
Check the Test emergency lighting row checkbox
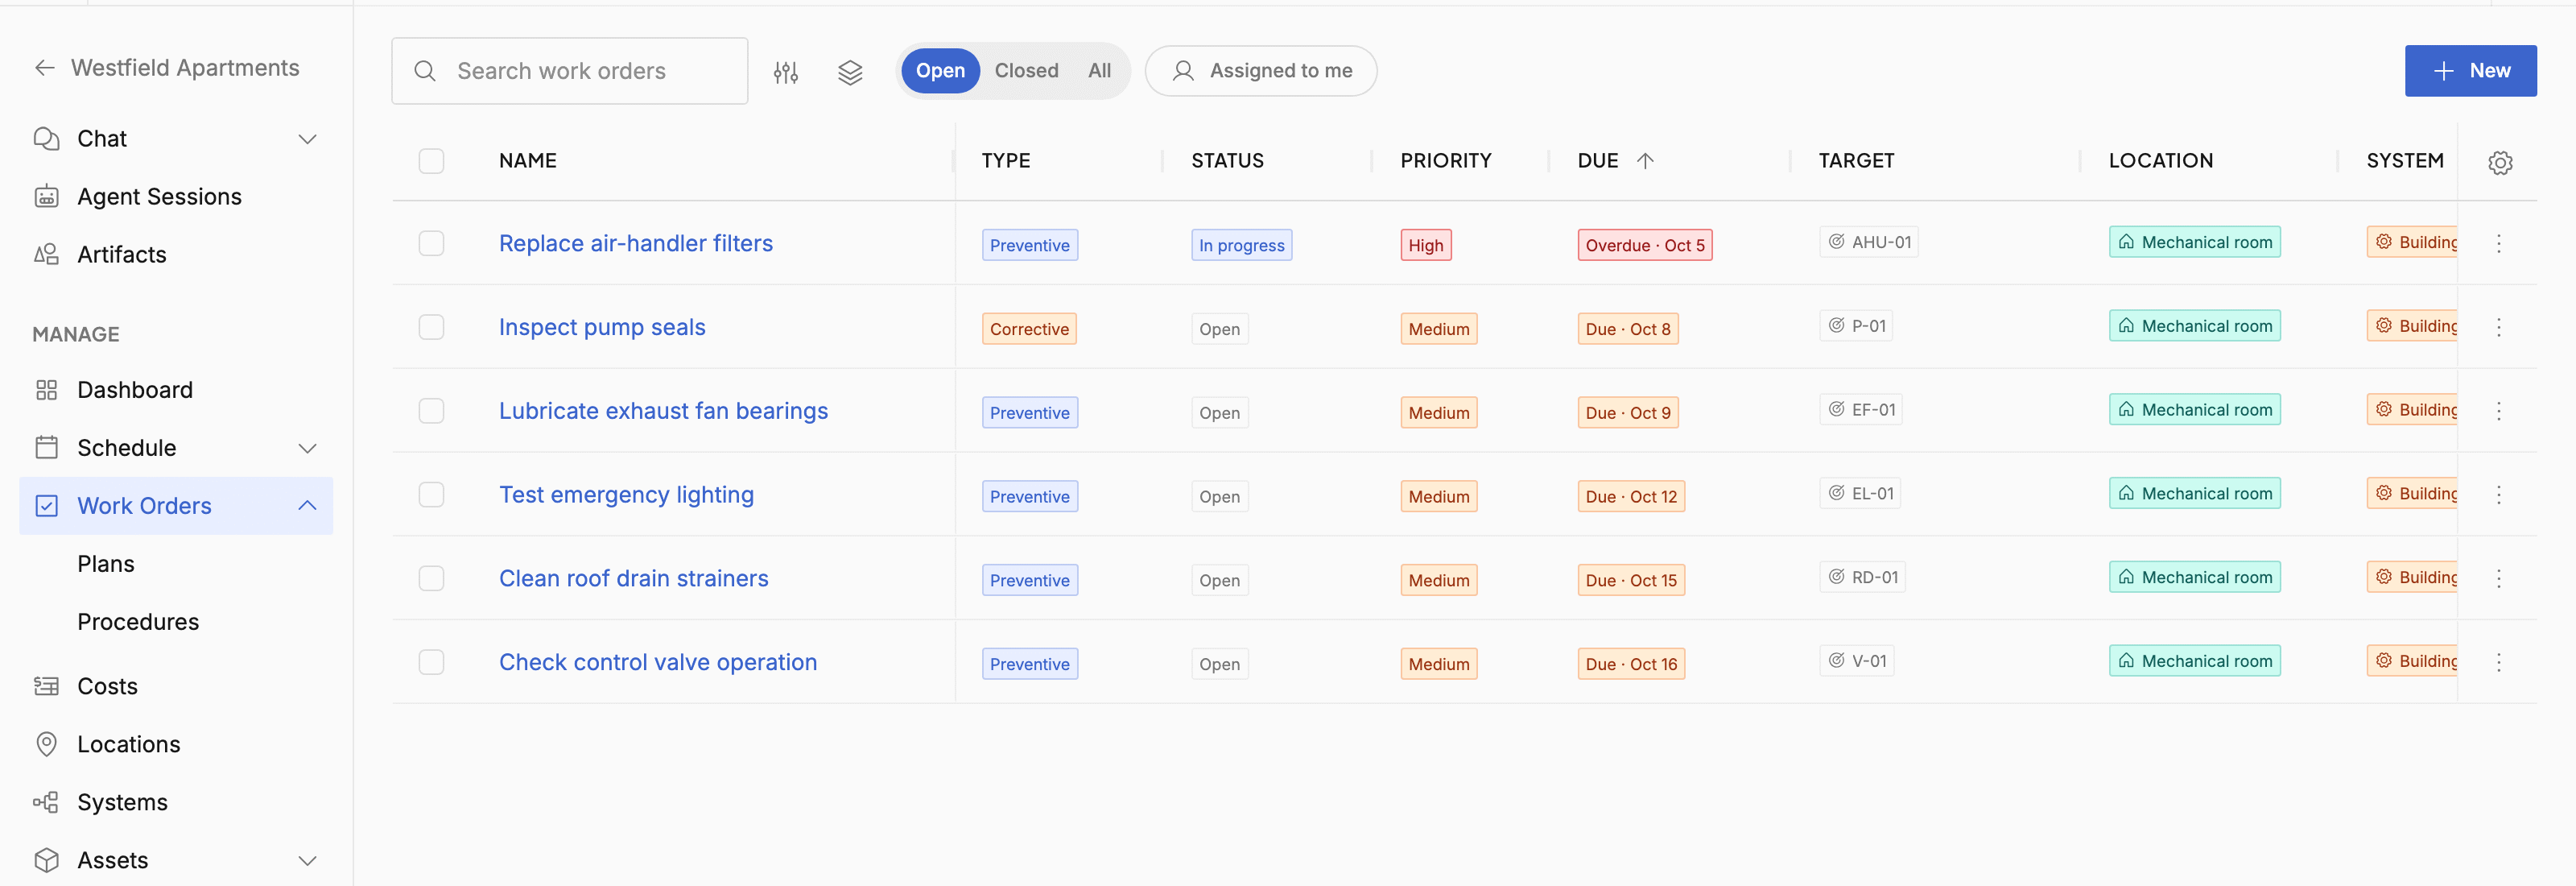[x=431, y=495]
